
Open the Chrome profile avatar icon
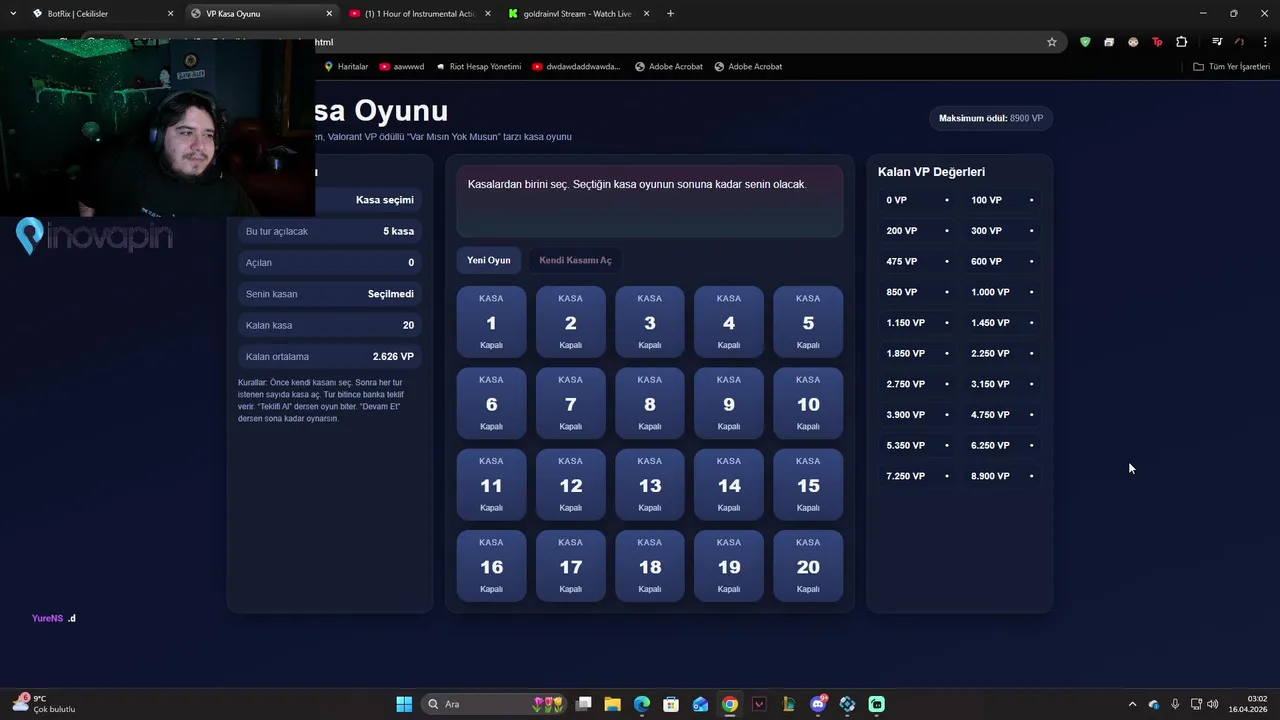1240,42
